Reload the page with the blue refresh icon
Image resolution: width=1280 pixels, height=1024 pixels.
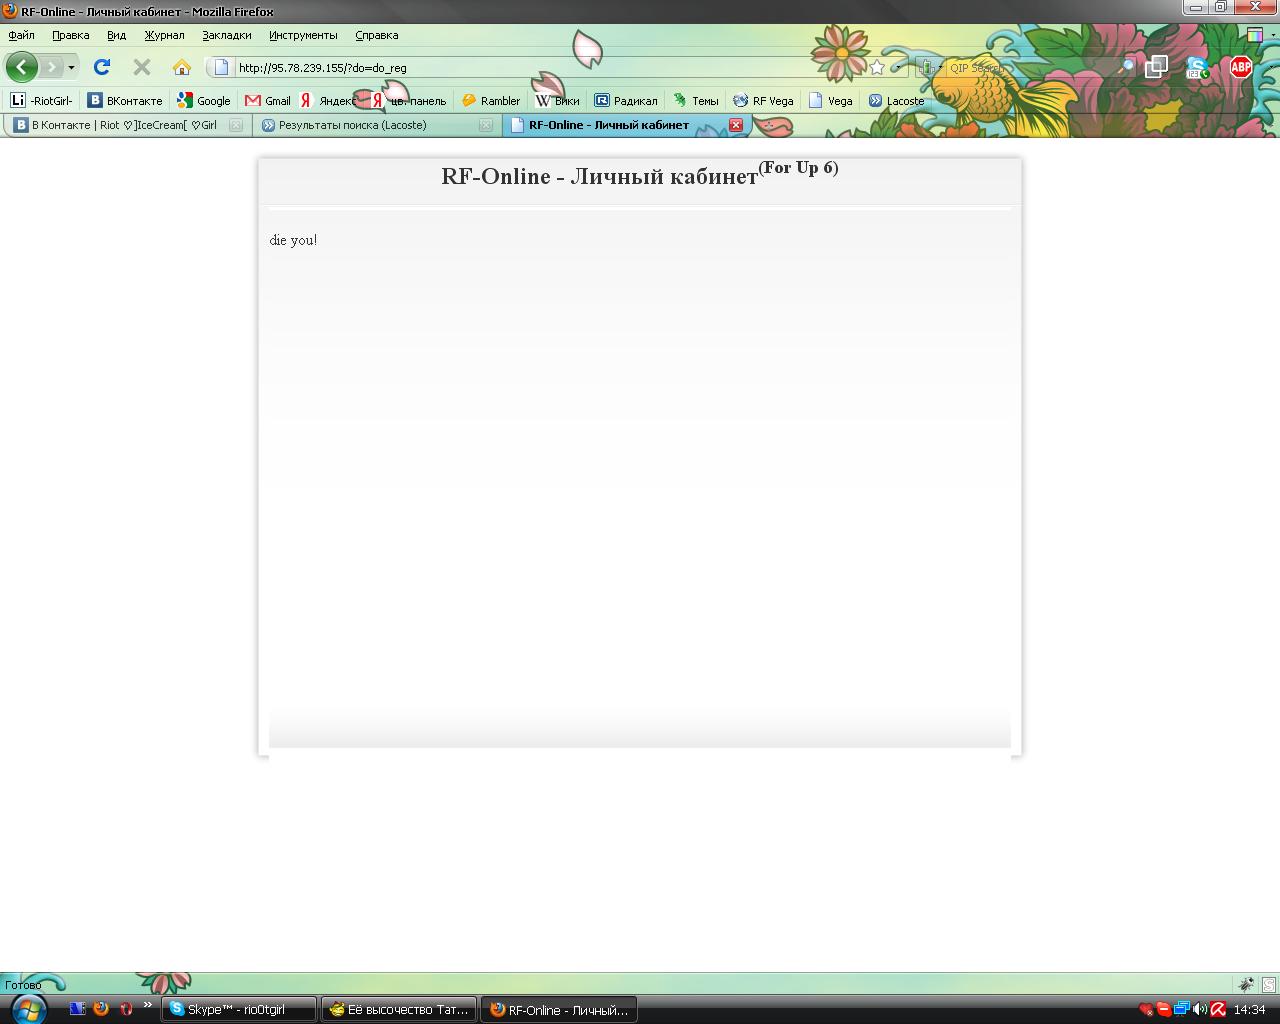(x=102, y=67)
